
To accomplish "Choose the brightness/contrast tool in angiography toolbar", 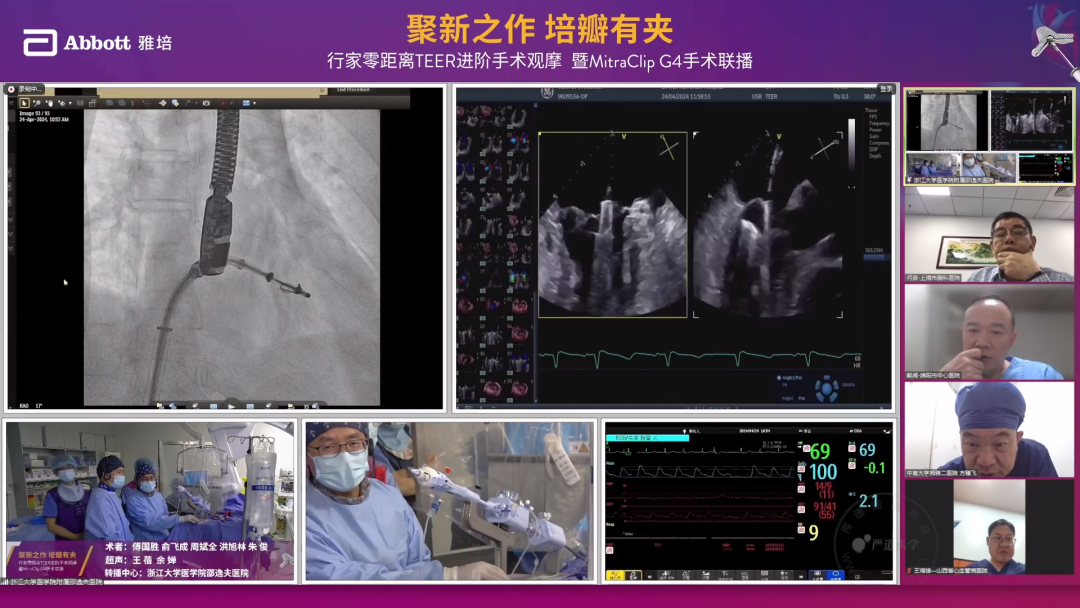I will [62, 103].
